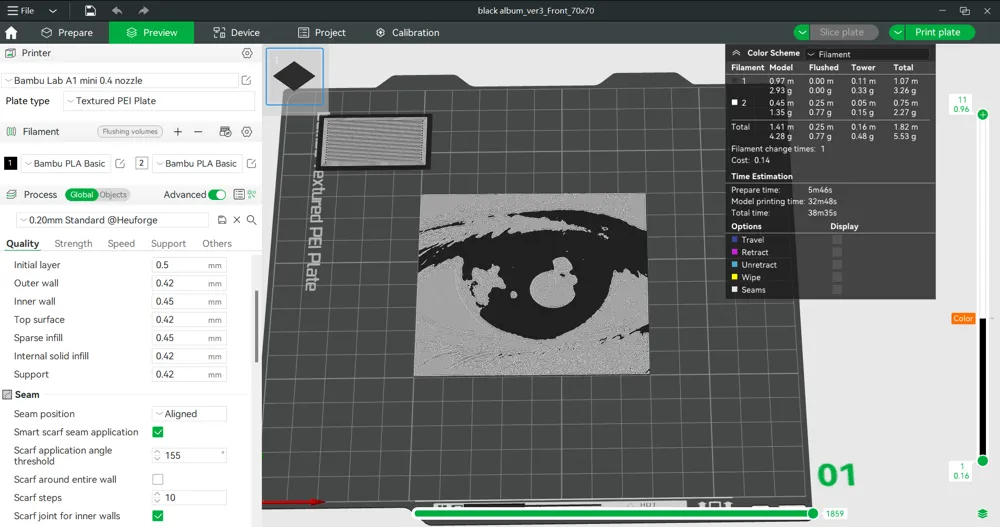Open the Calibration tab
The width and height of the screenshot is (1000, 527).
[x=407, y=33]
